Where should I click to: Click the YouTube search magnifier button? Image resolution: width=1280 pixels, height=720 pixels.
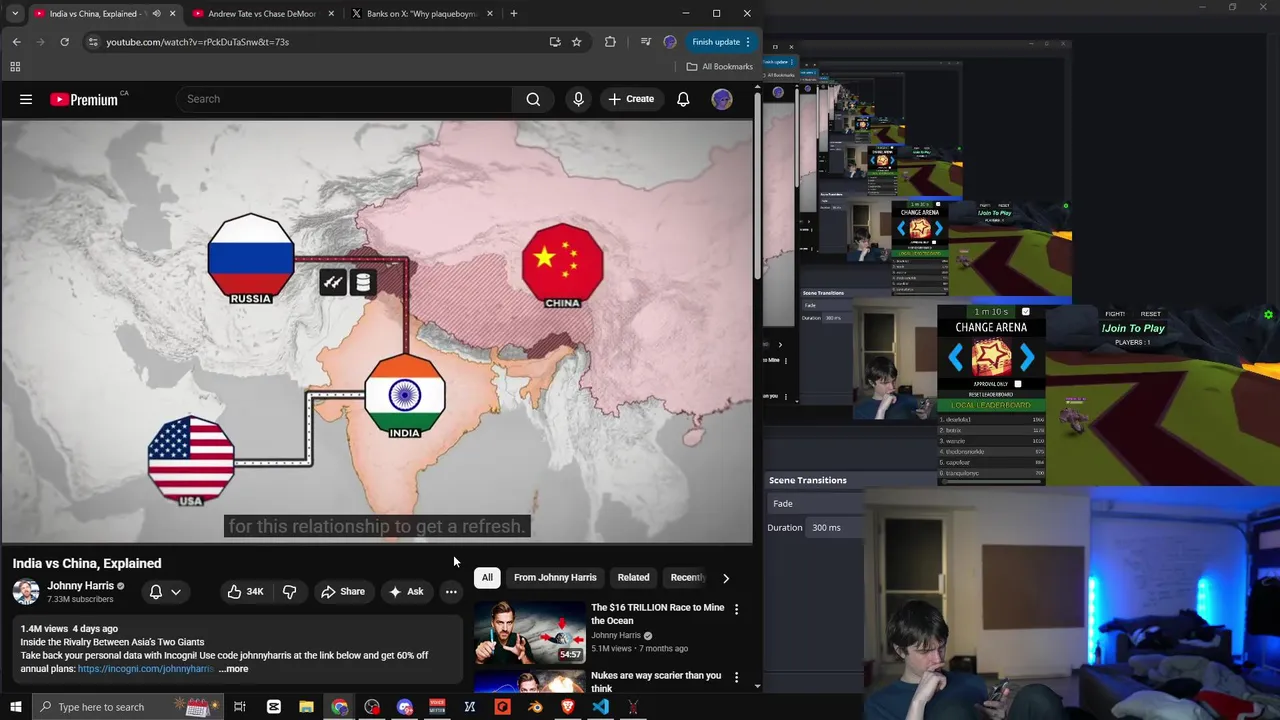(x=533, y=99)
